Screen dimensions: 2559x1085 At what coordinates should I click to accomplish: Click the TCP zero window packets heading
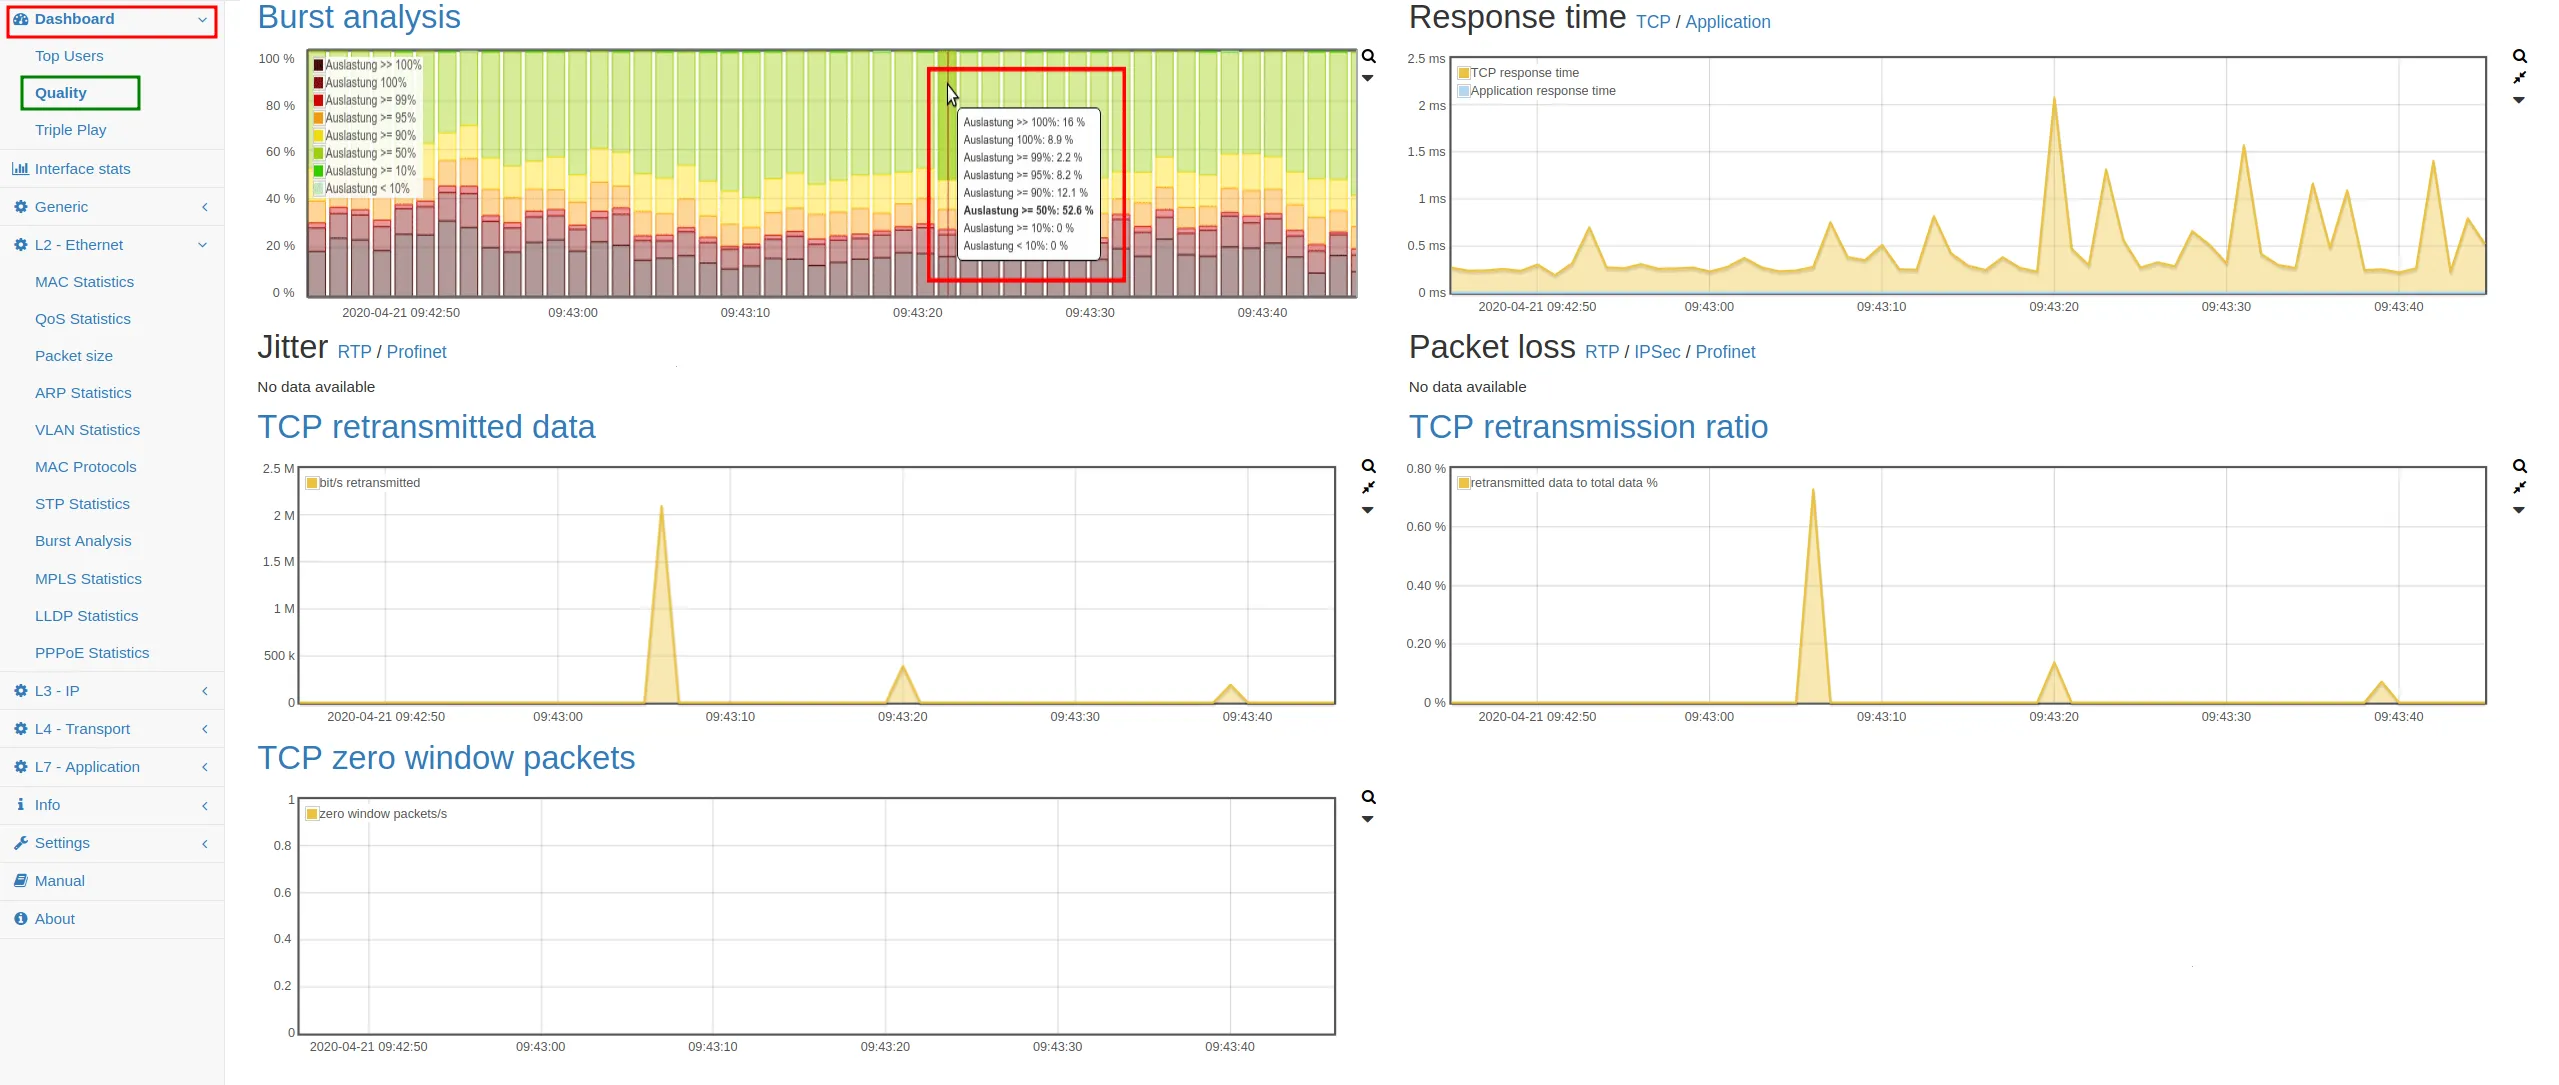(x=446, y=758)
